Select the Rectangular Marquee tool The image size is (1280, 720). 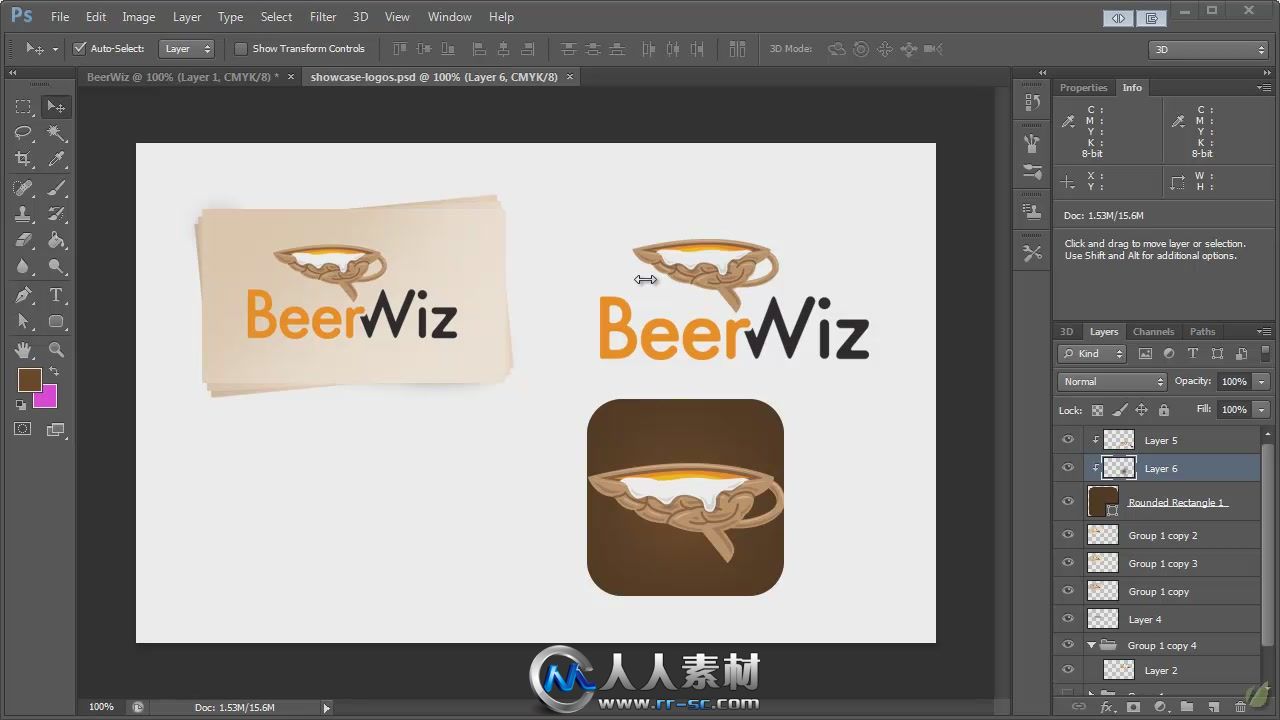(23, 106)
